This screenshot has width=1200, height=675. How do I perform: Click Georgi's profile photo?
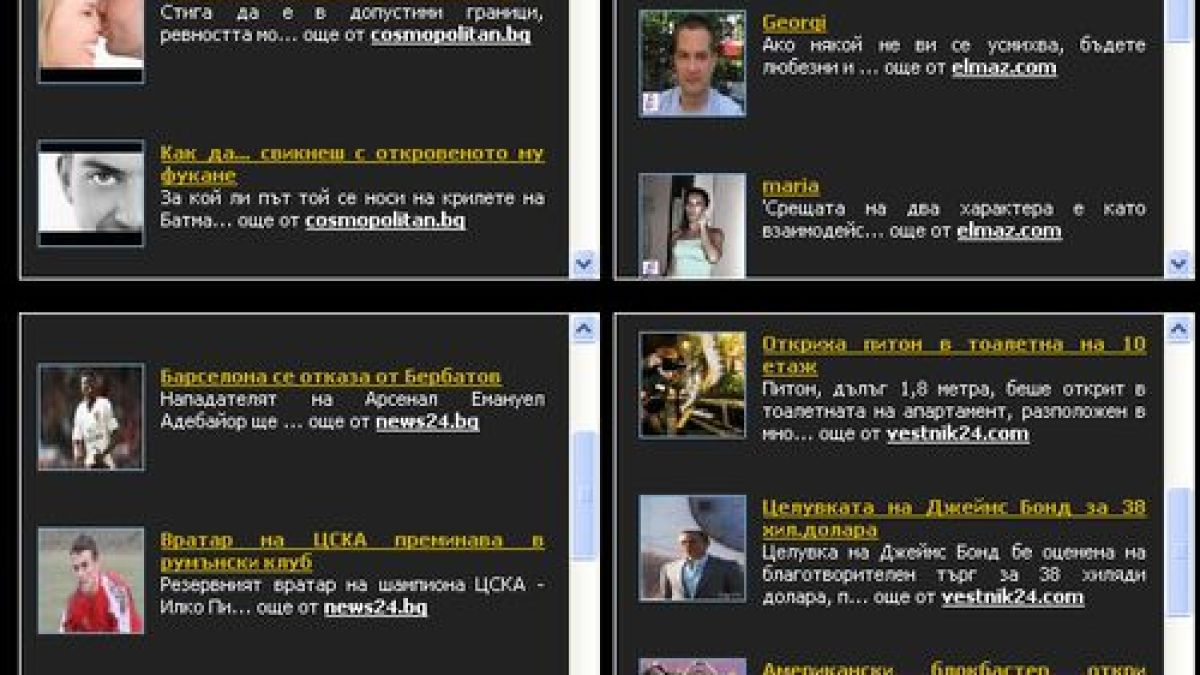click(x=692, y=64)
